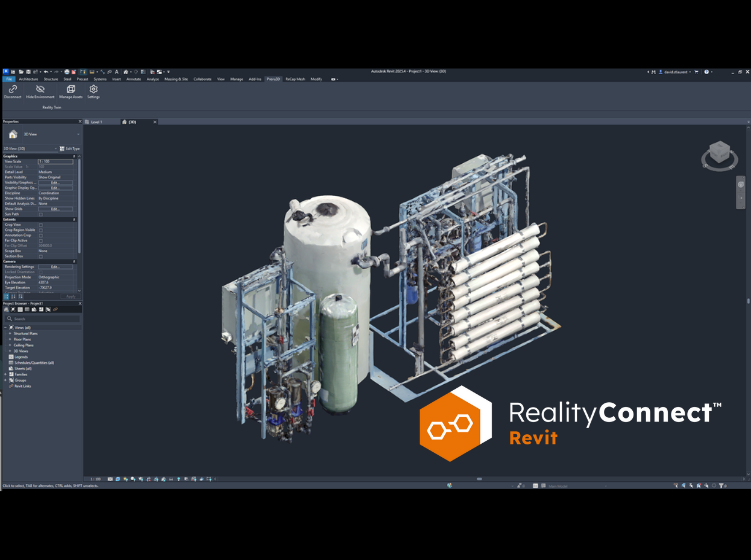Switch to the Structure ribbon tab
The height and width of the screenshot is (560, 751).
tap(51, 79)
